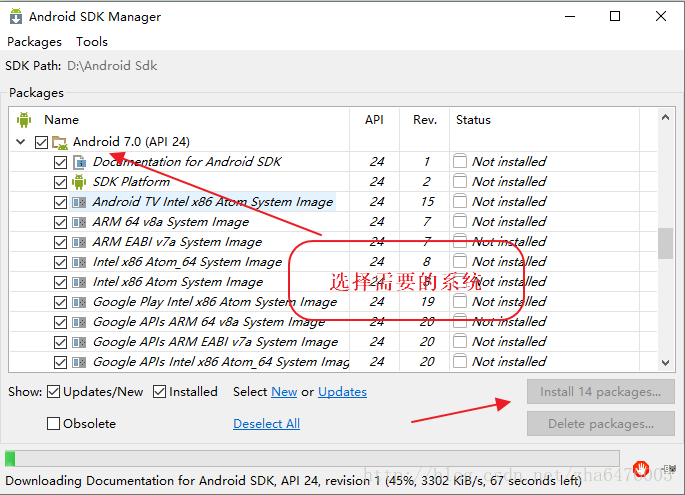
Task: Toggle the Updates/New show checkbox
Action: point(53,392)
